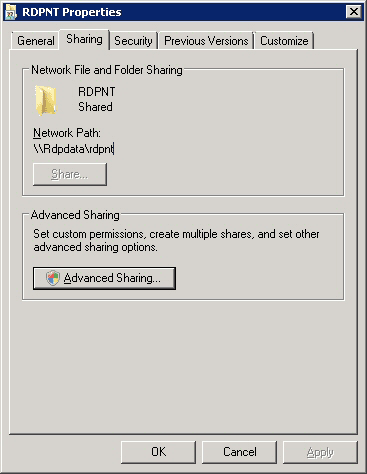Open Advanced Sharing settings
Image resolution: width=367 pixels, height=474 pixels.
[104, 278]
